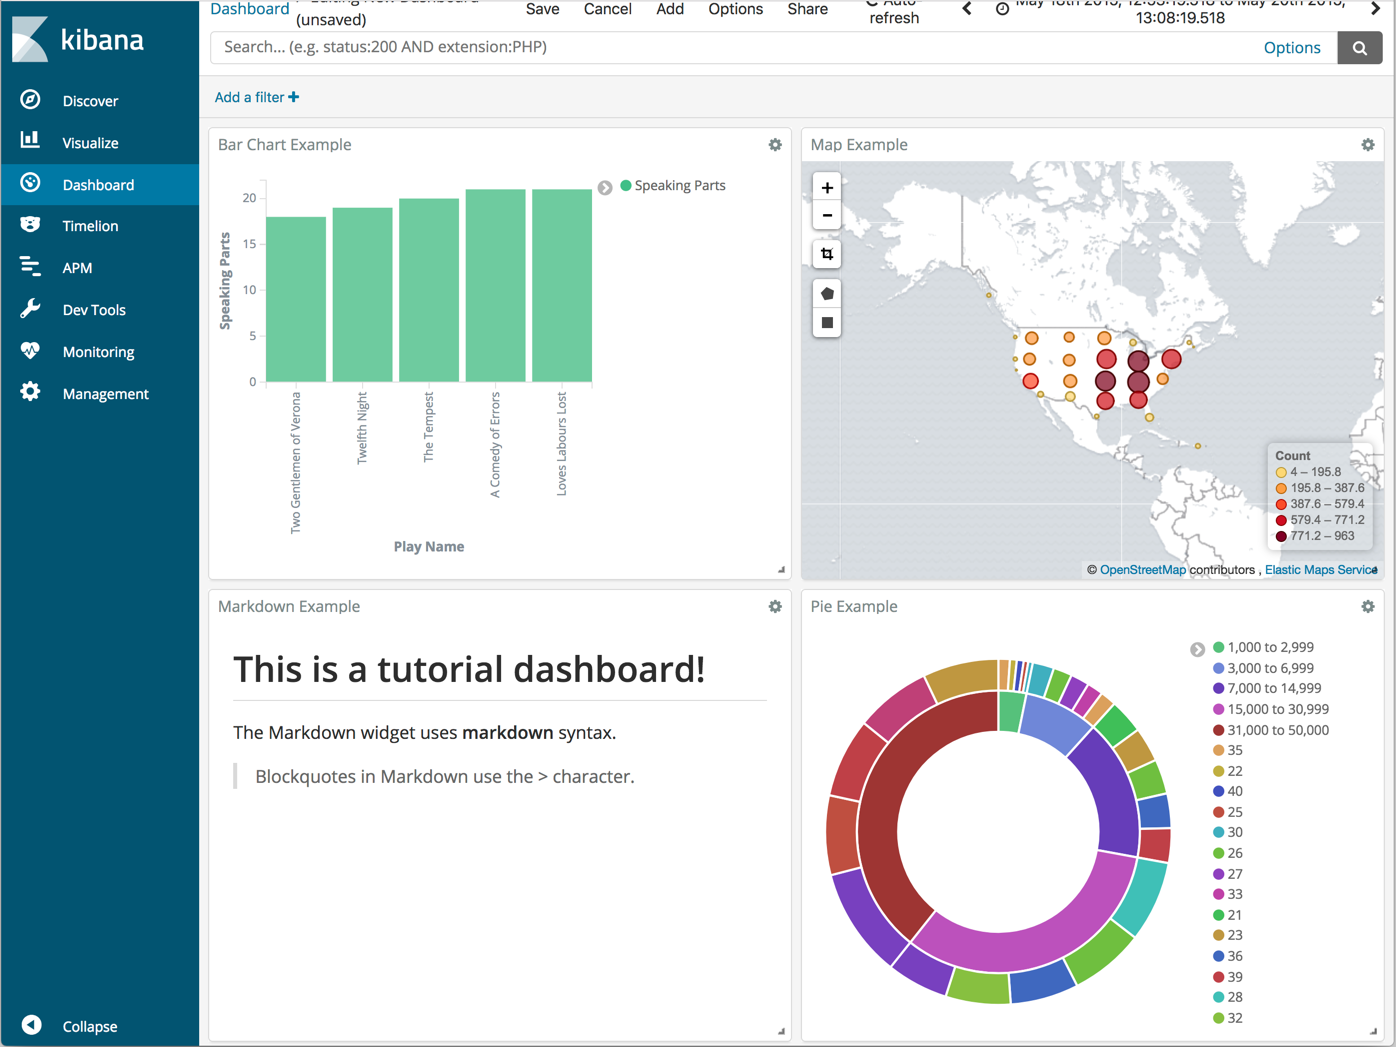Collapse the left navigation sidebar

tap(31, 1025)
